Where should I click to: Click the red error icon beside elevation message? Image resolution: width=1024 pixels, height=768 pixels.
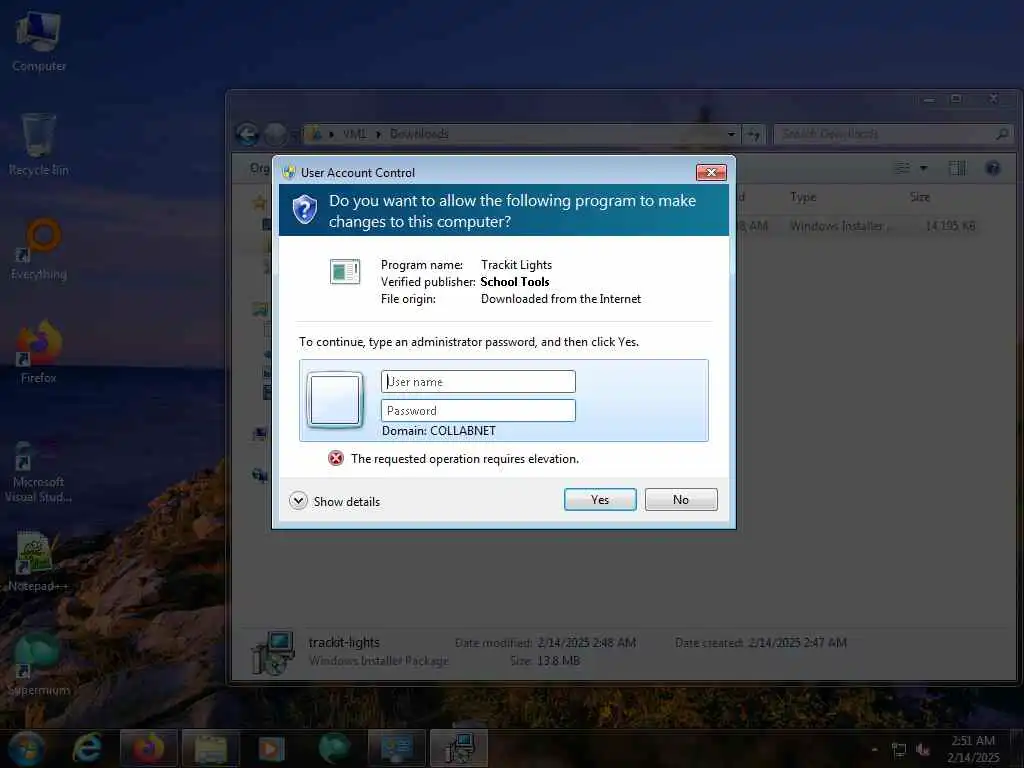click(336, 458)
